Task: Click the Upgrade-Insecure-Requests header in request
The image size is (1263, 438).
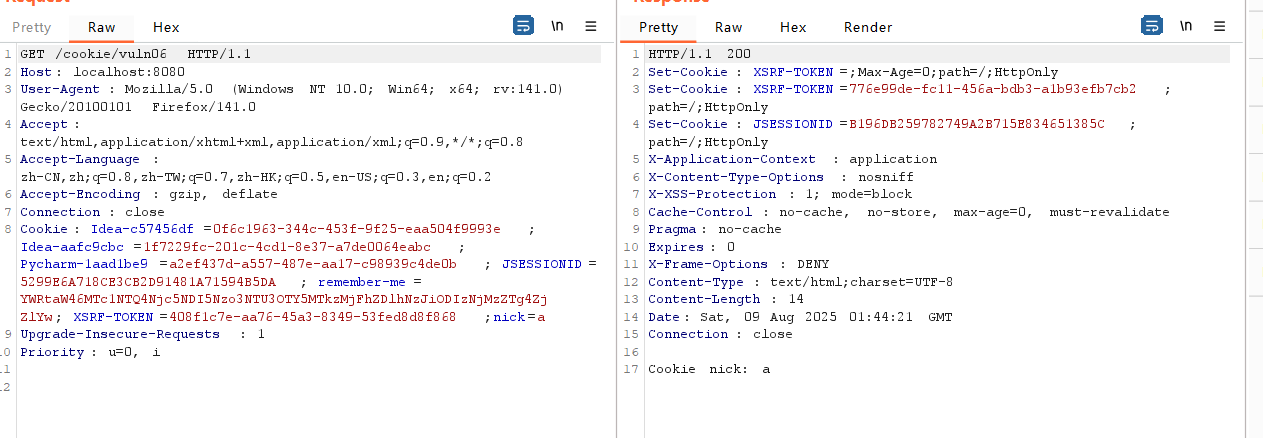Action: point(120,334)
